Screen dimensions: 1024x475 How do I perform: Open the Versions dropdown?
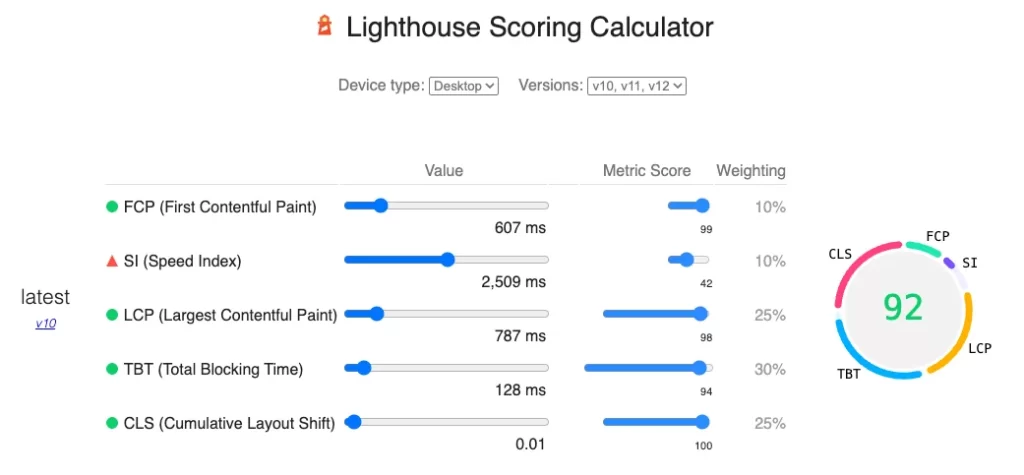(x=637, y=86)
